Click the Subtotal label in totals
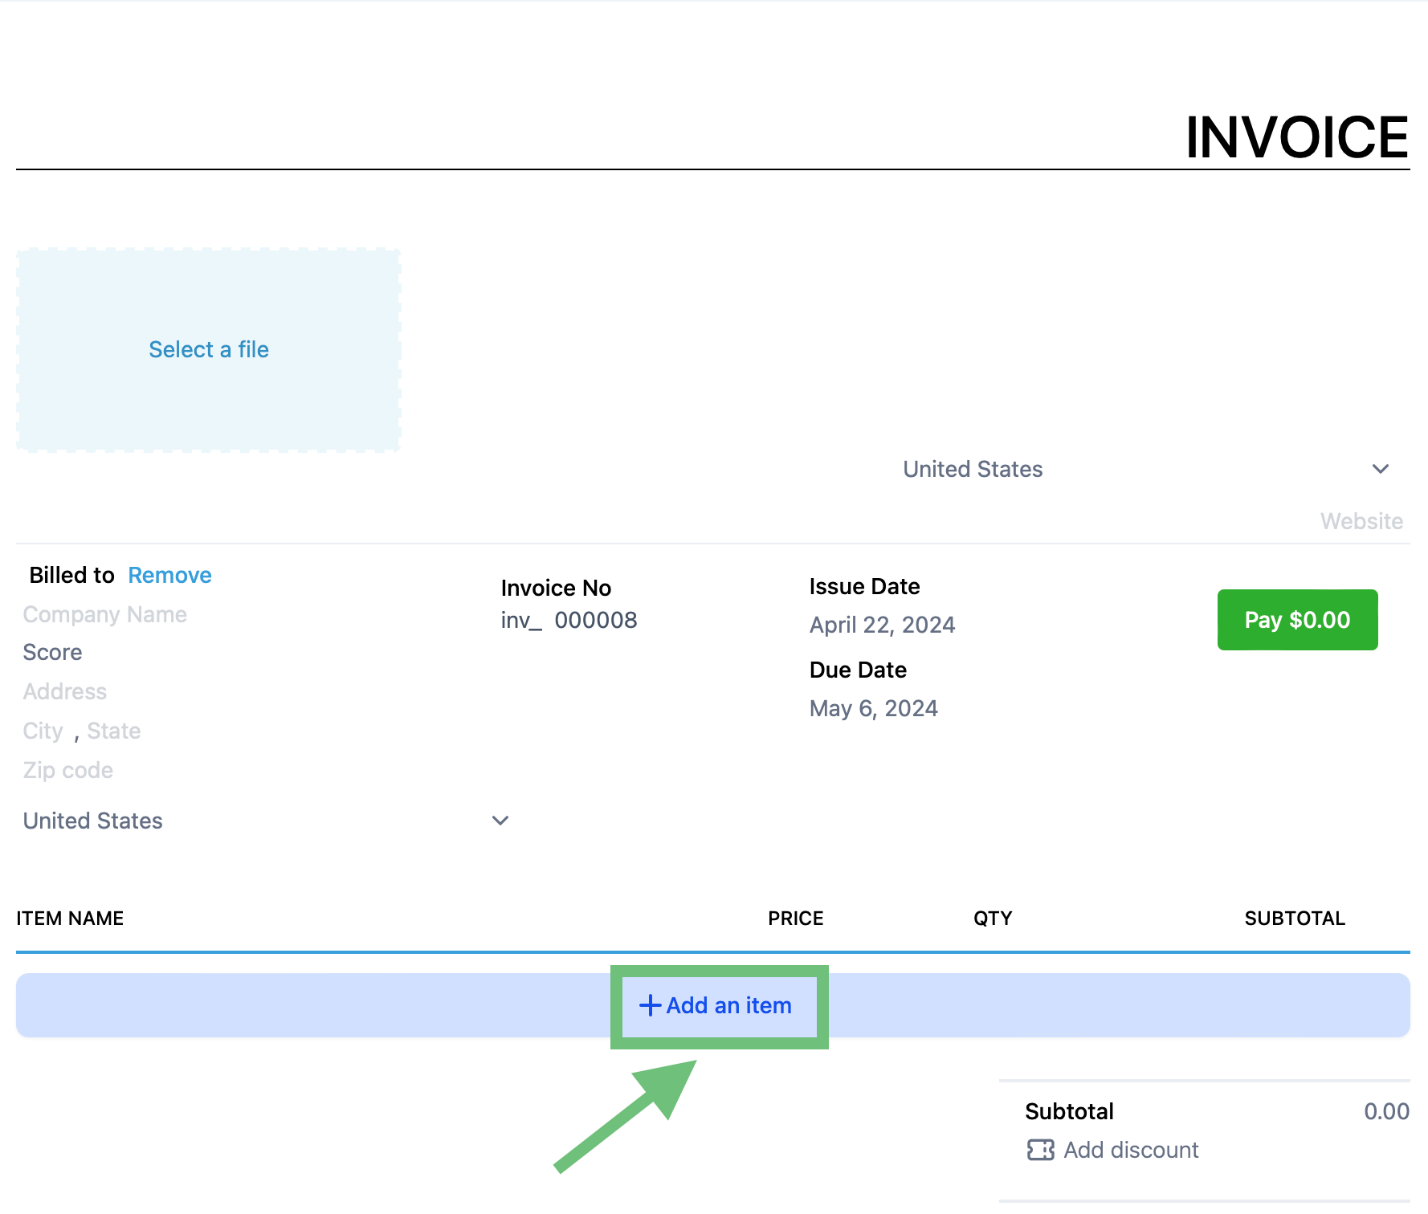The height and width of the screenshot is (1214, 1428). pyautogui.click(x=1069, y=1111)
